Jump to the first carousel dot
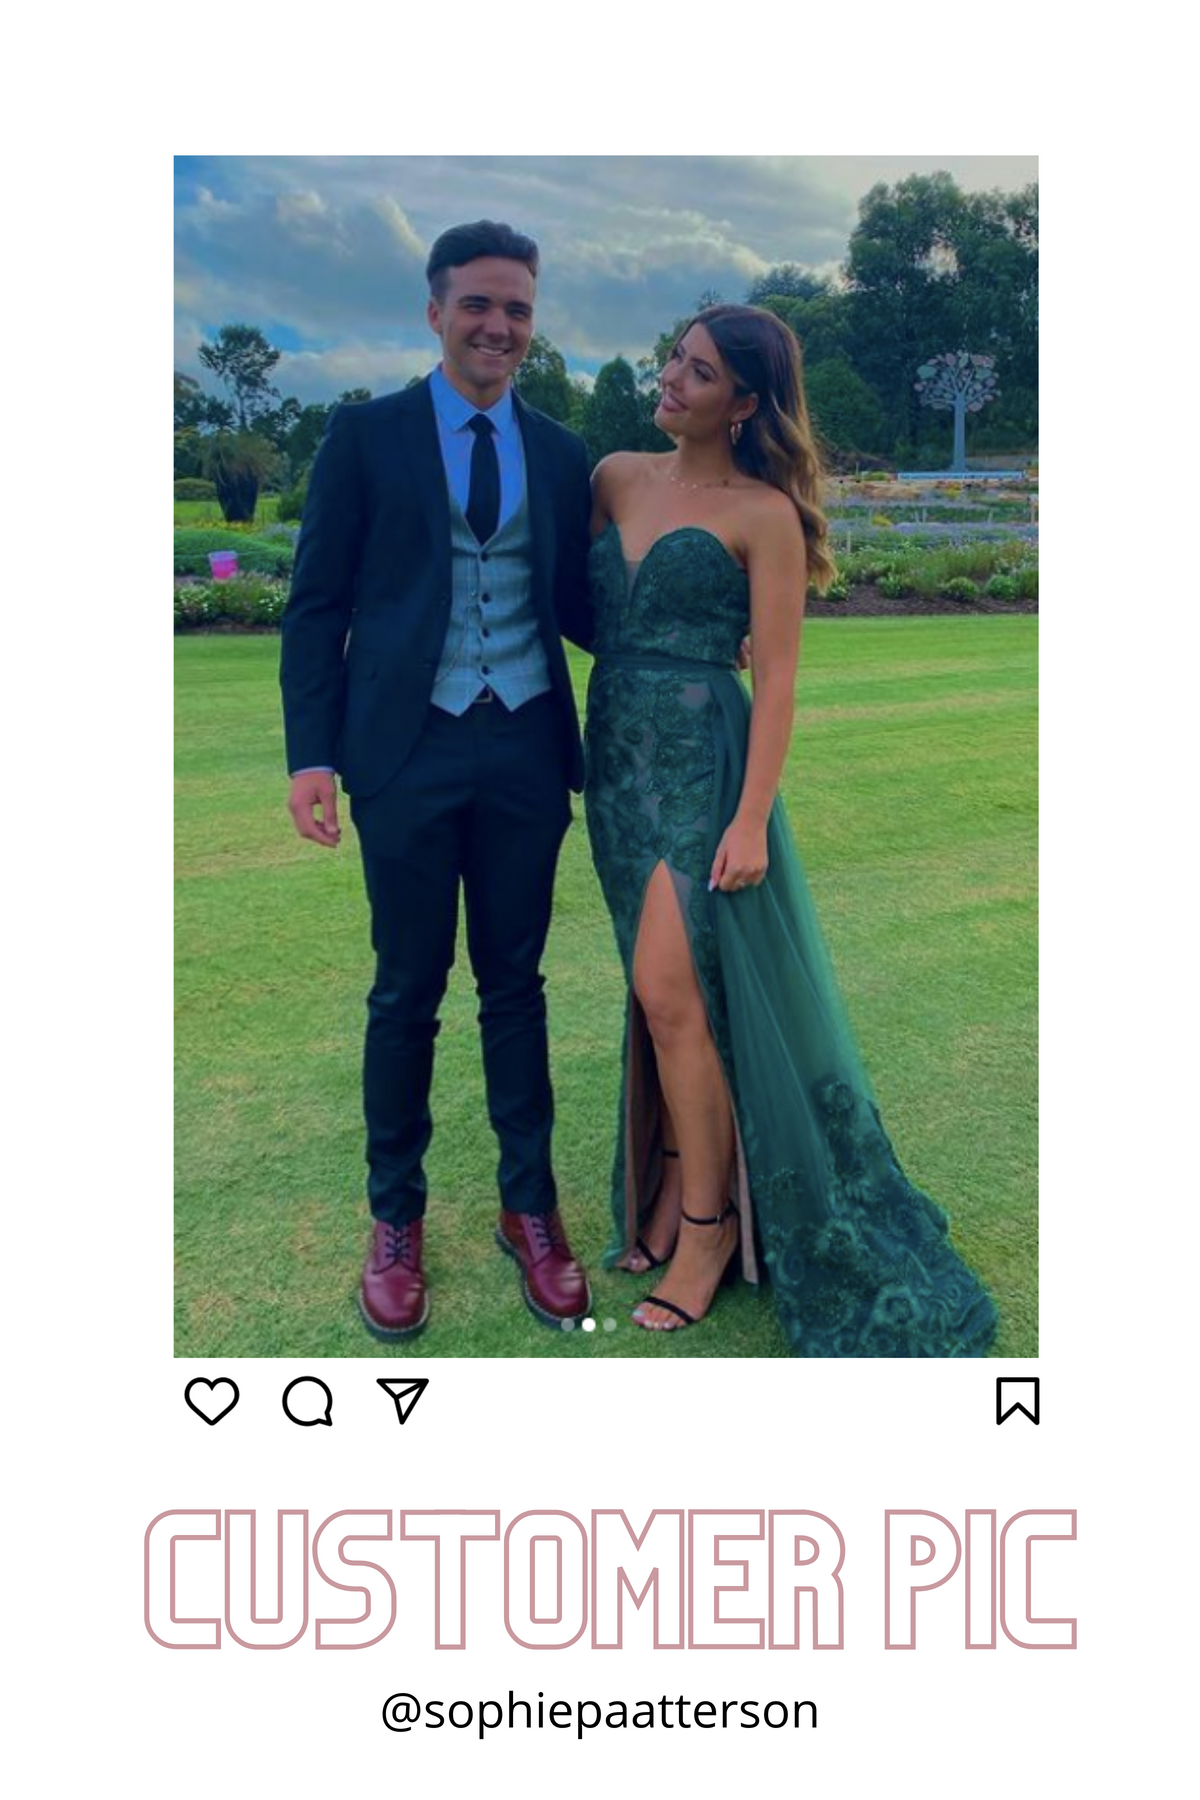 coord(568,1325)
